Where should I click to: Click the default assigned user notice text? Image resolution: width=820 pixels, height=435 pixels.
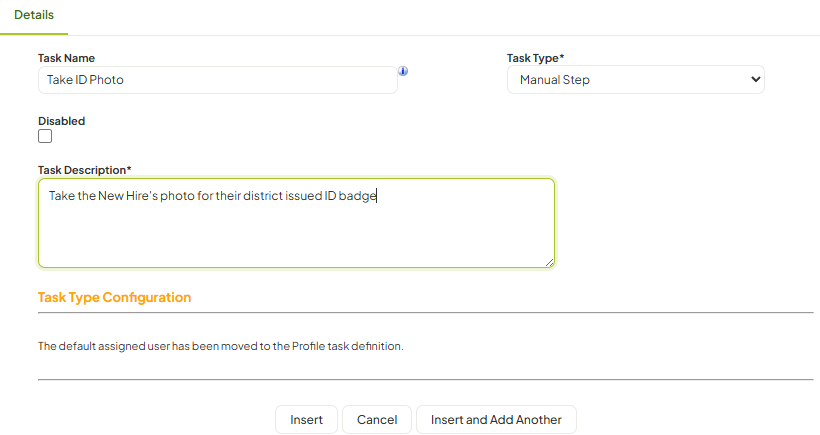pyautogui.click(x=221, y=346)
